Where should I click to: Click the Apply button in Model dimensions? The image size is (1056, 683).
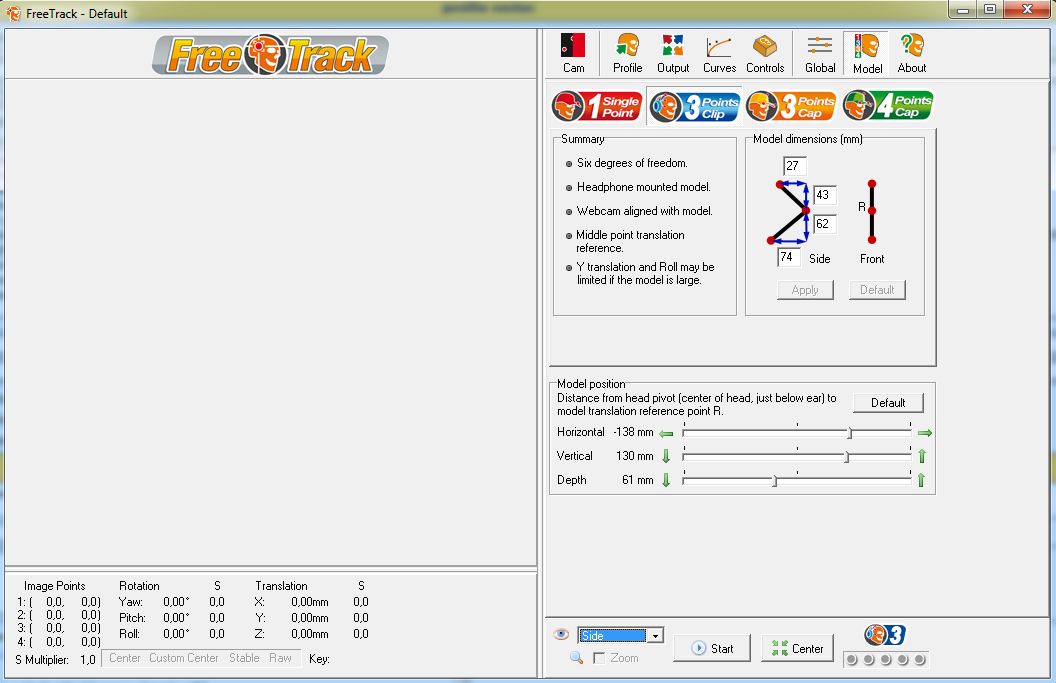coord(805,290)
